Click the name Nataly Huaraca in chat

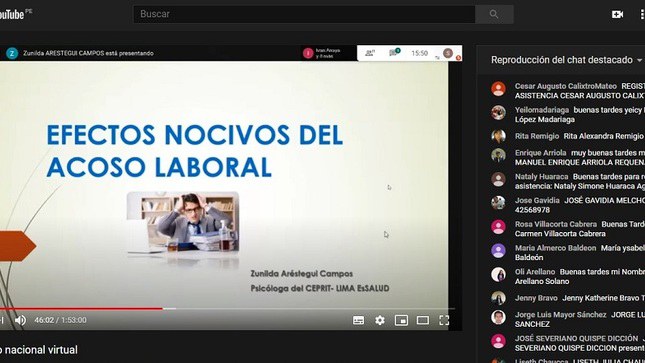(541, 177)
